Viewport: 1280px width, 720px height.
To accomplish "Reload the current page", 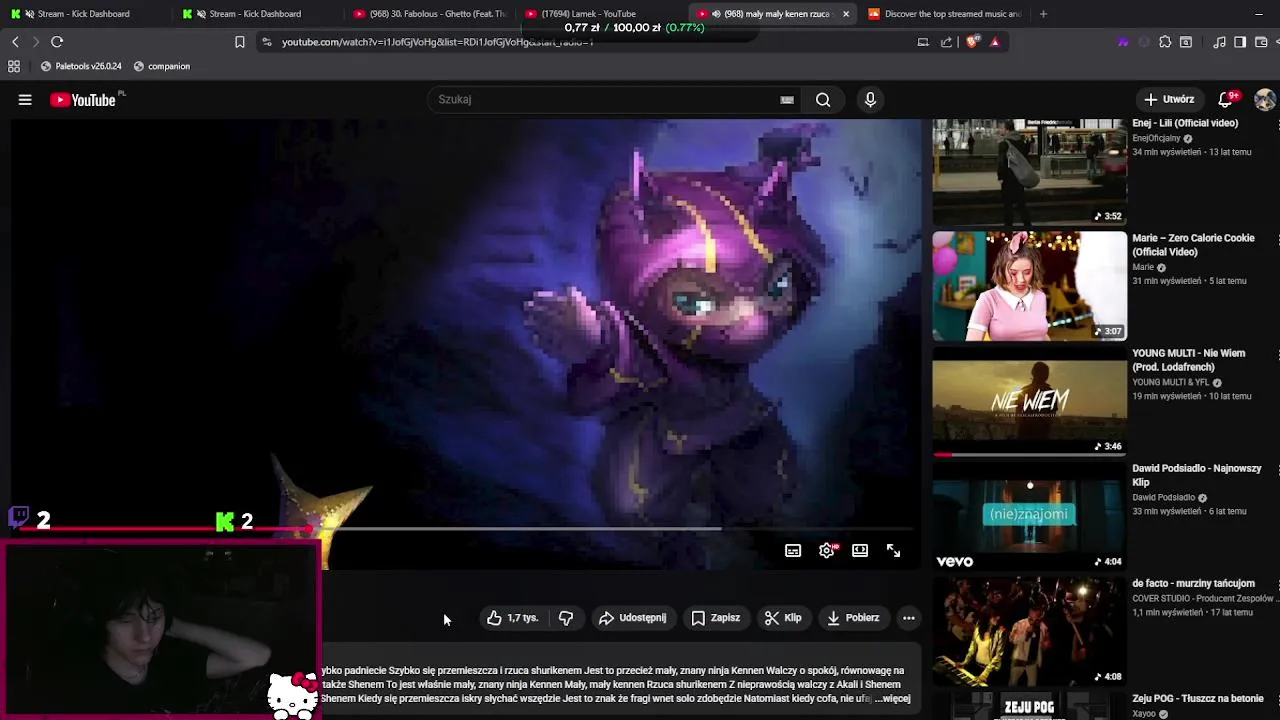I will click(57, 42).
